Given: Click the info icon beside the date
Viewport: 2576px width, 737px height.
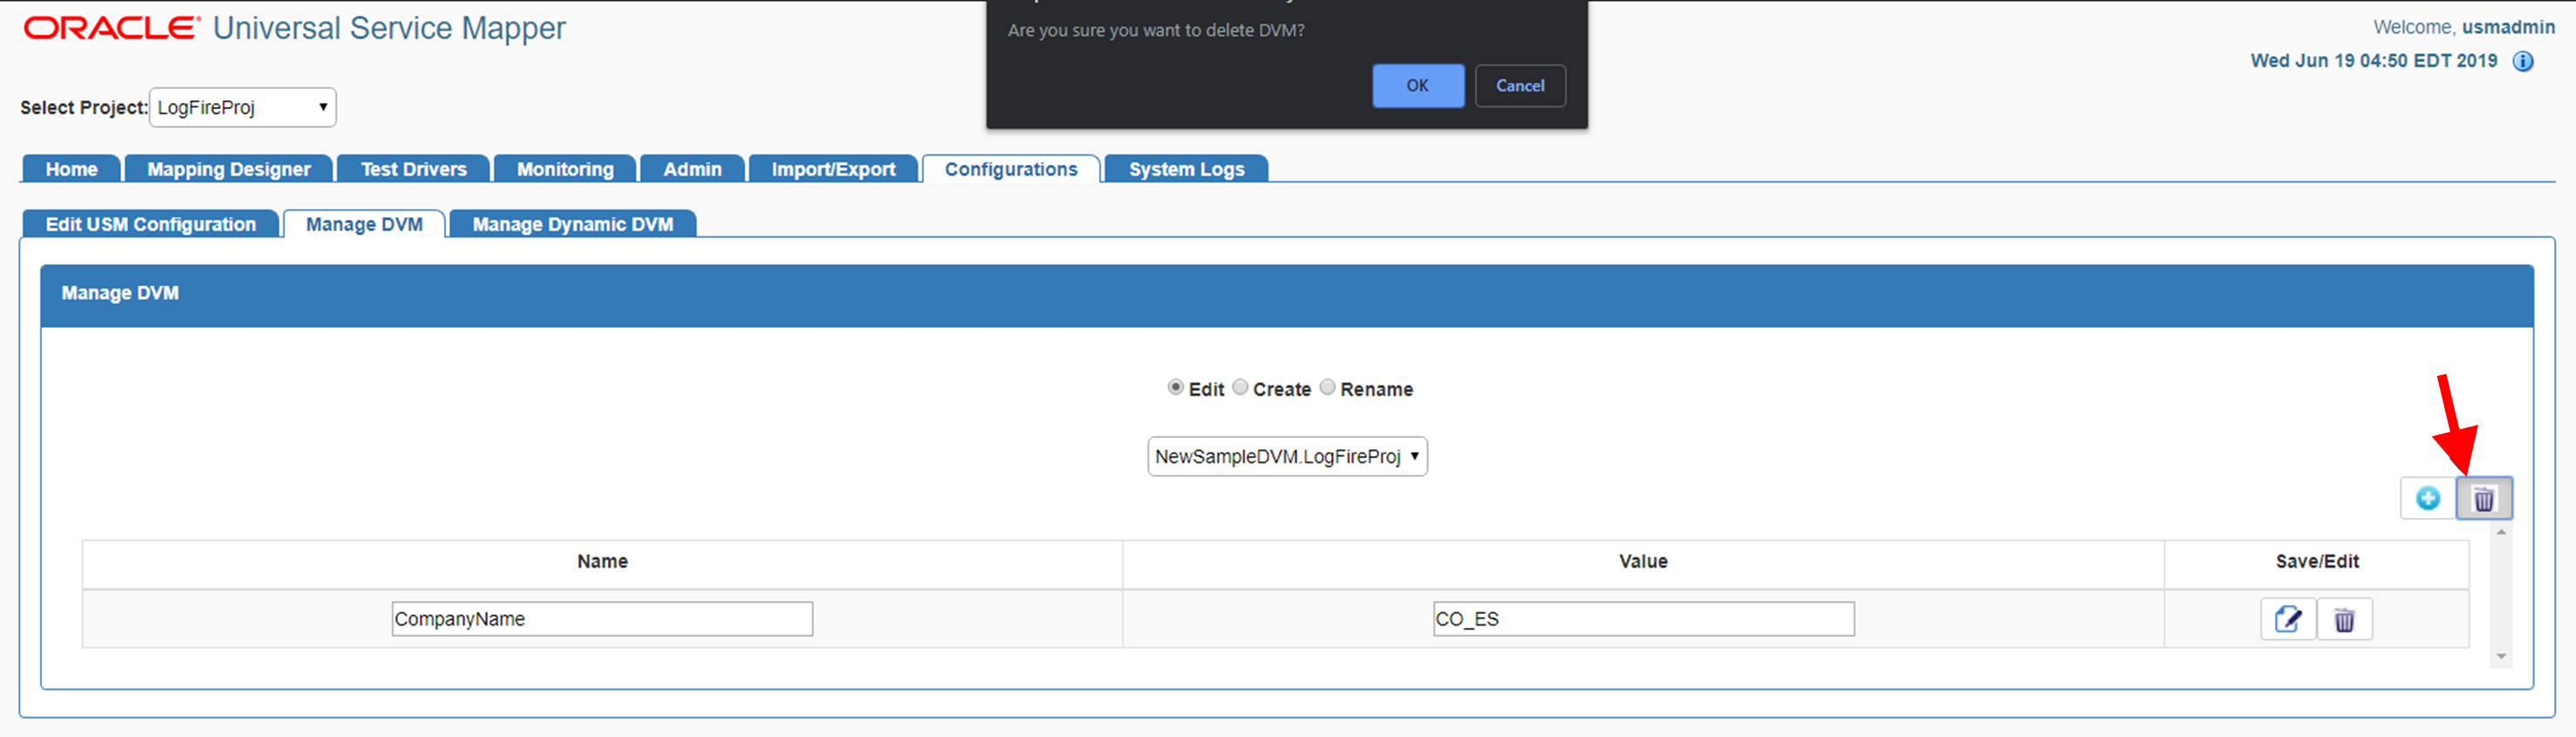Looking at the screenshot, I should [2523, 62].
